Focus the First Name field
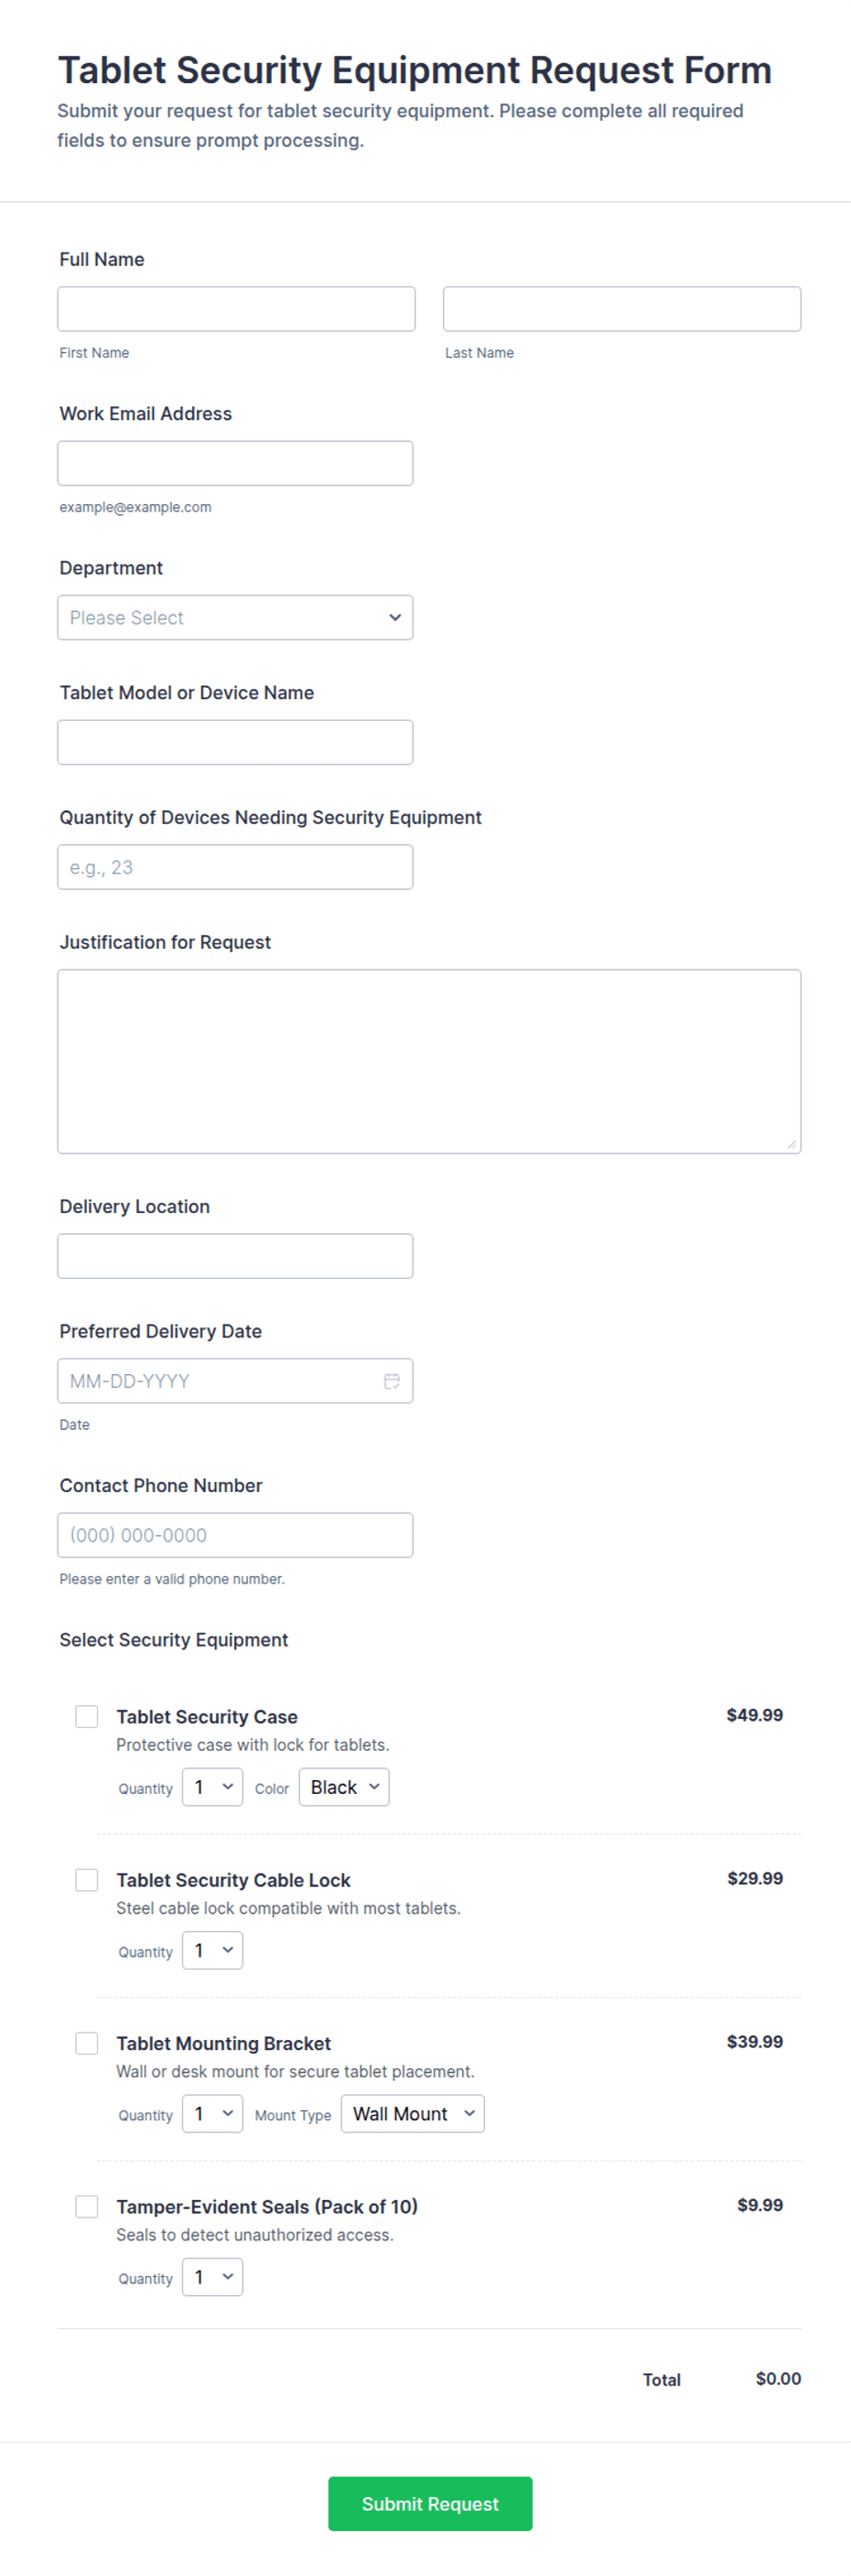Viewport: 851px width, 2576px height. (236, 309)
